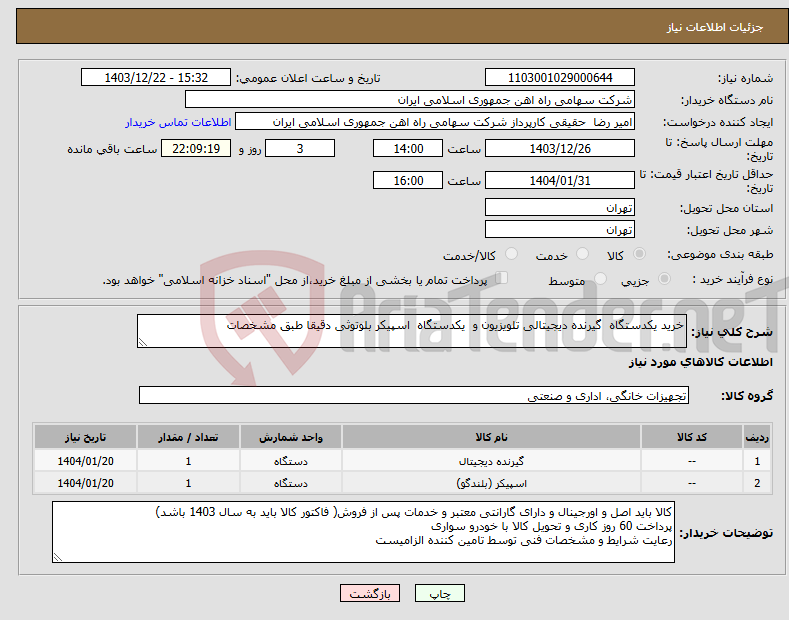Click the announcement date field 1403/12/22 - 15:32
The width and height of the screenshot is (789, 620).
[x=156, y=78]
